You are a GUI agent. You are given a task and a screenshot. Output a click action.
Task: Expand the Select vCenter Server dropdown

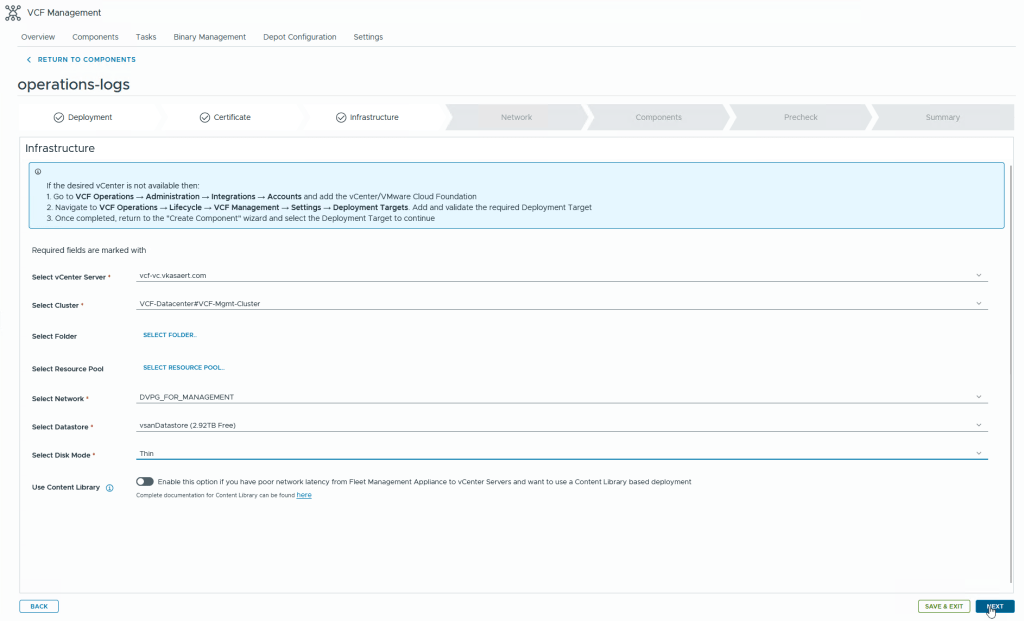coord(561,275)
